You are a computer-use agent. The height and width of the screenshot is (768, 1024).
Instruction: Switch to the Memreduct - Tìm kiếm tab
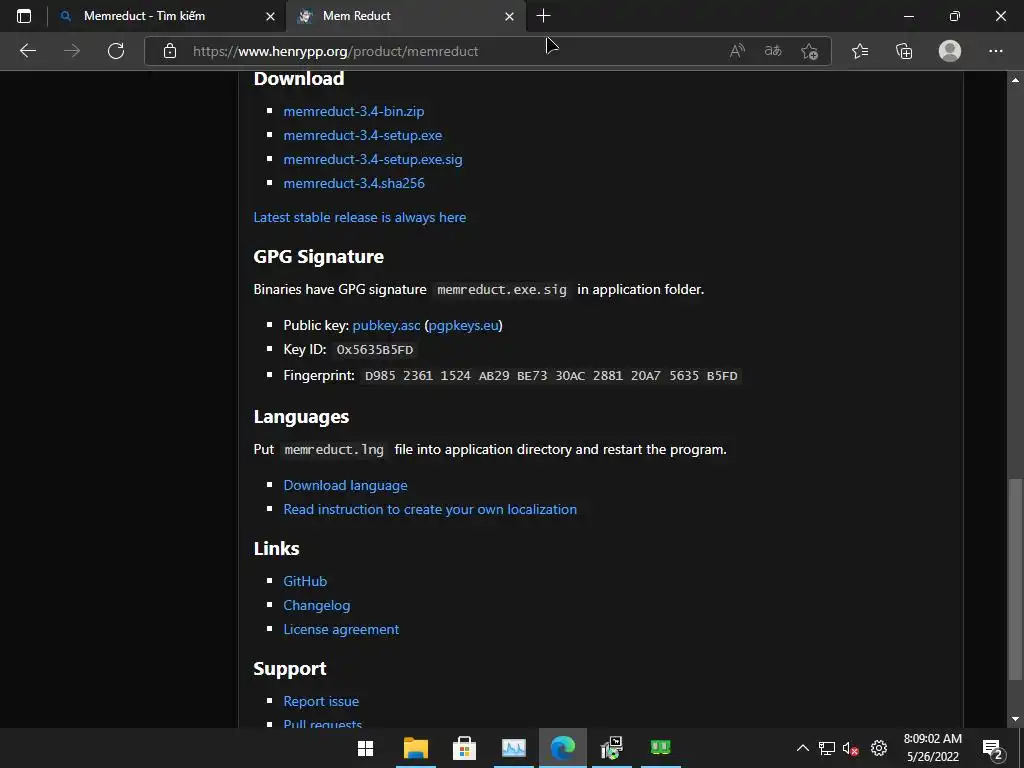coord(144,16)
